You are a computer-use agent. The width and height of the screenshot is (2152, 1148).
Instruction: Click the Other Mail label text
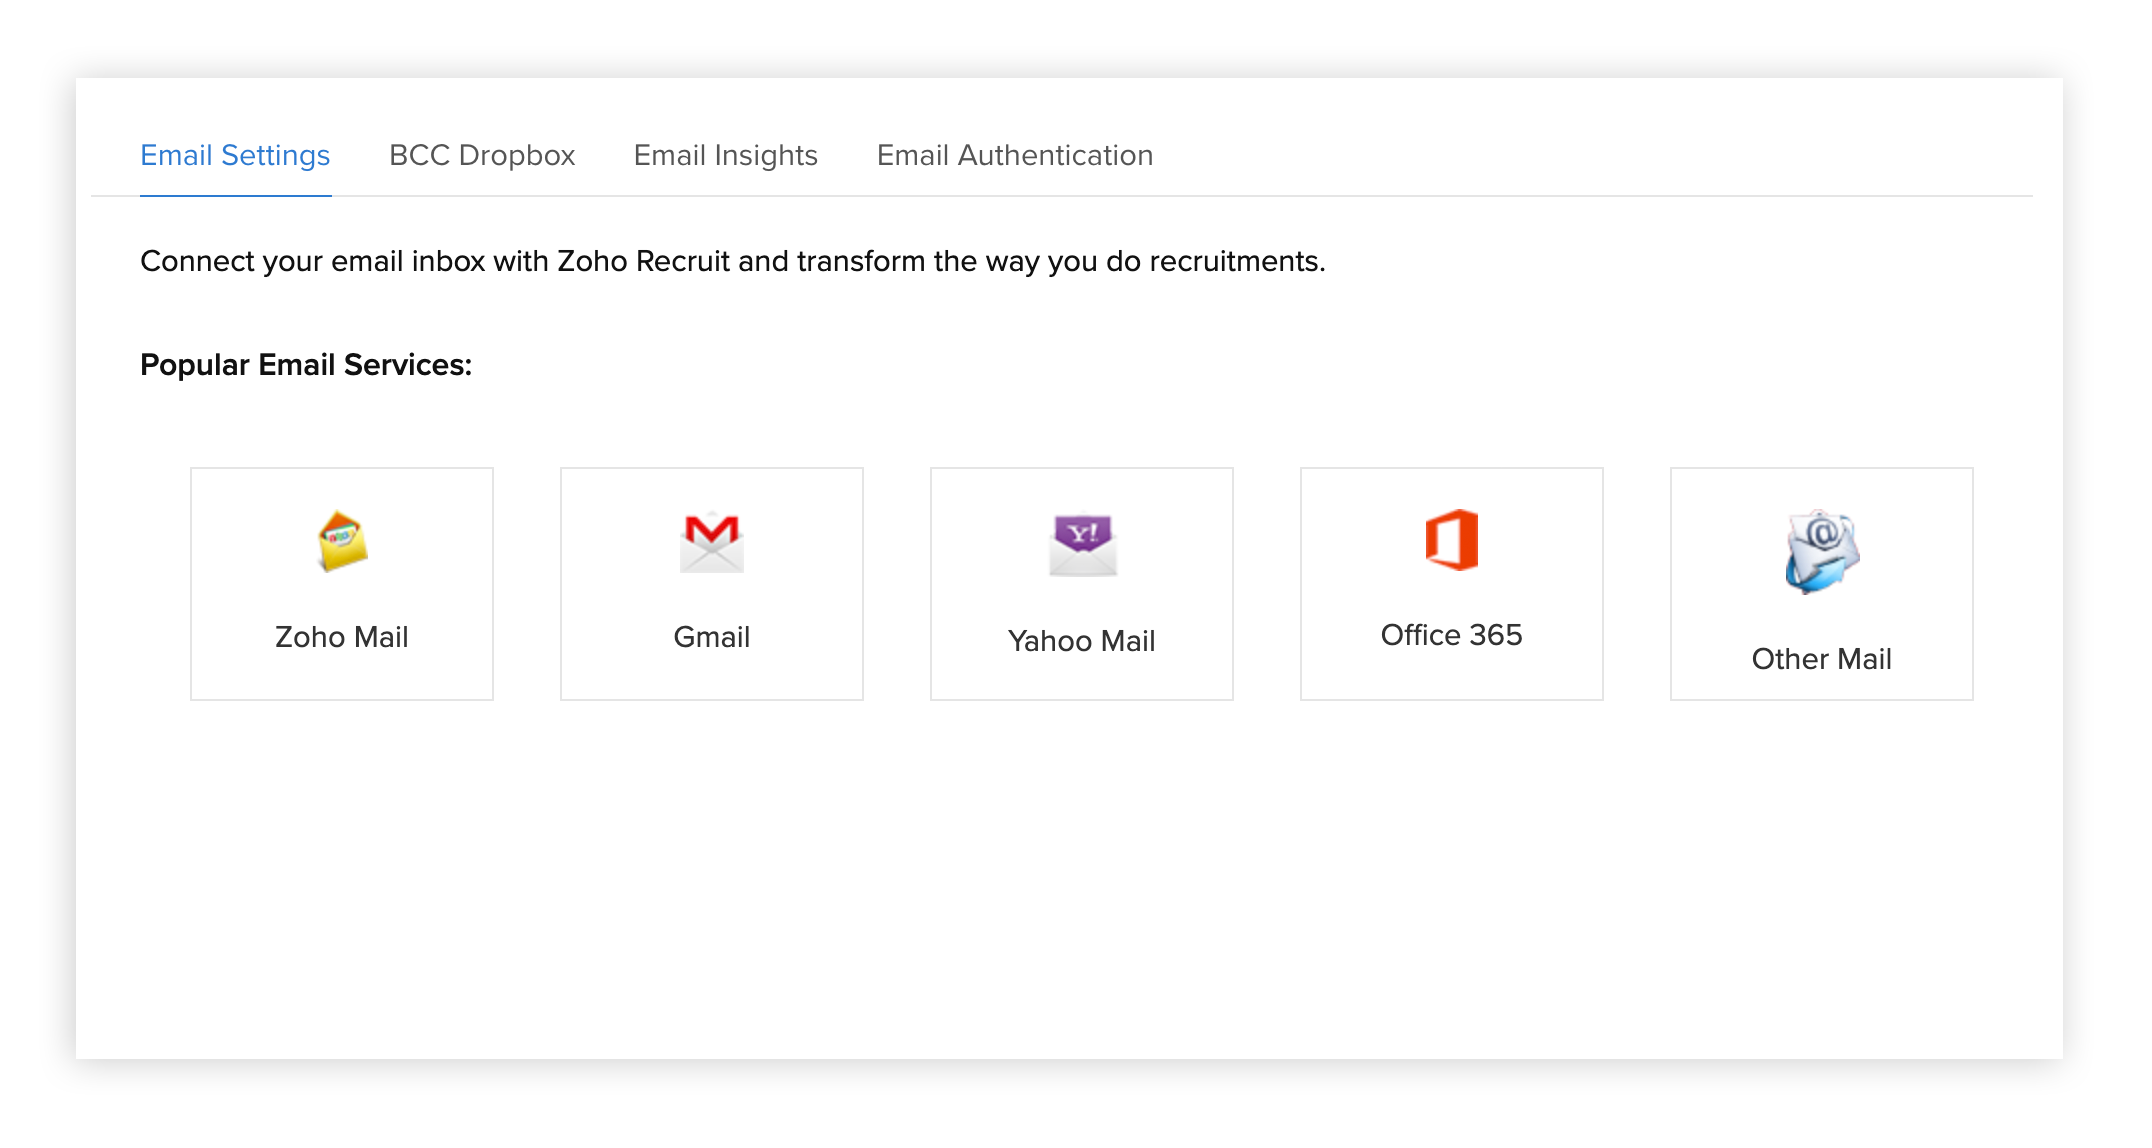click(x=1820, y=658)
